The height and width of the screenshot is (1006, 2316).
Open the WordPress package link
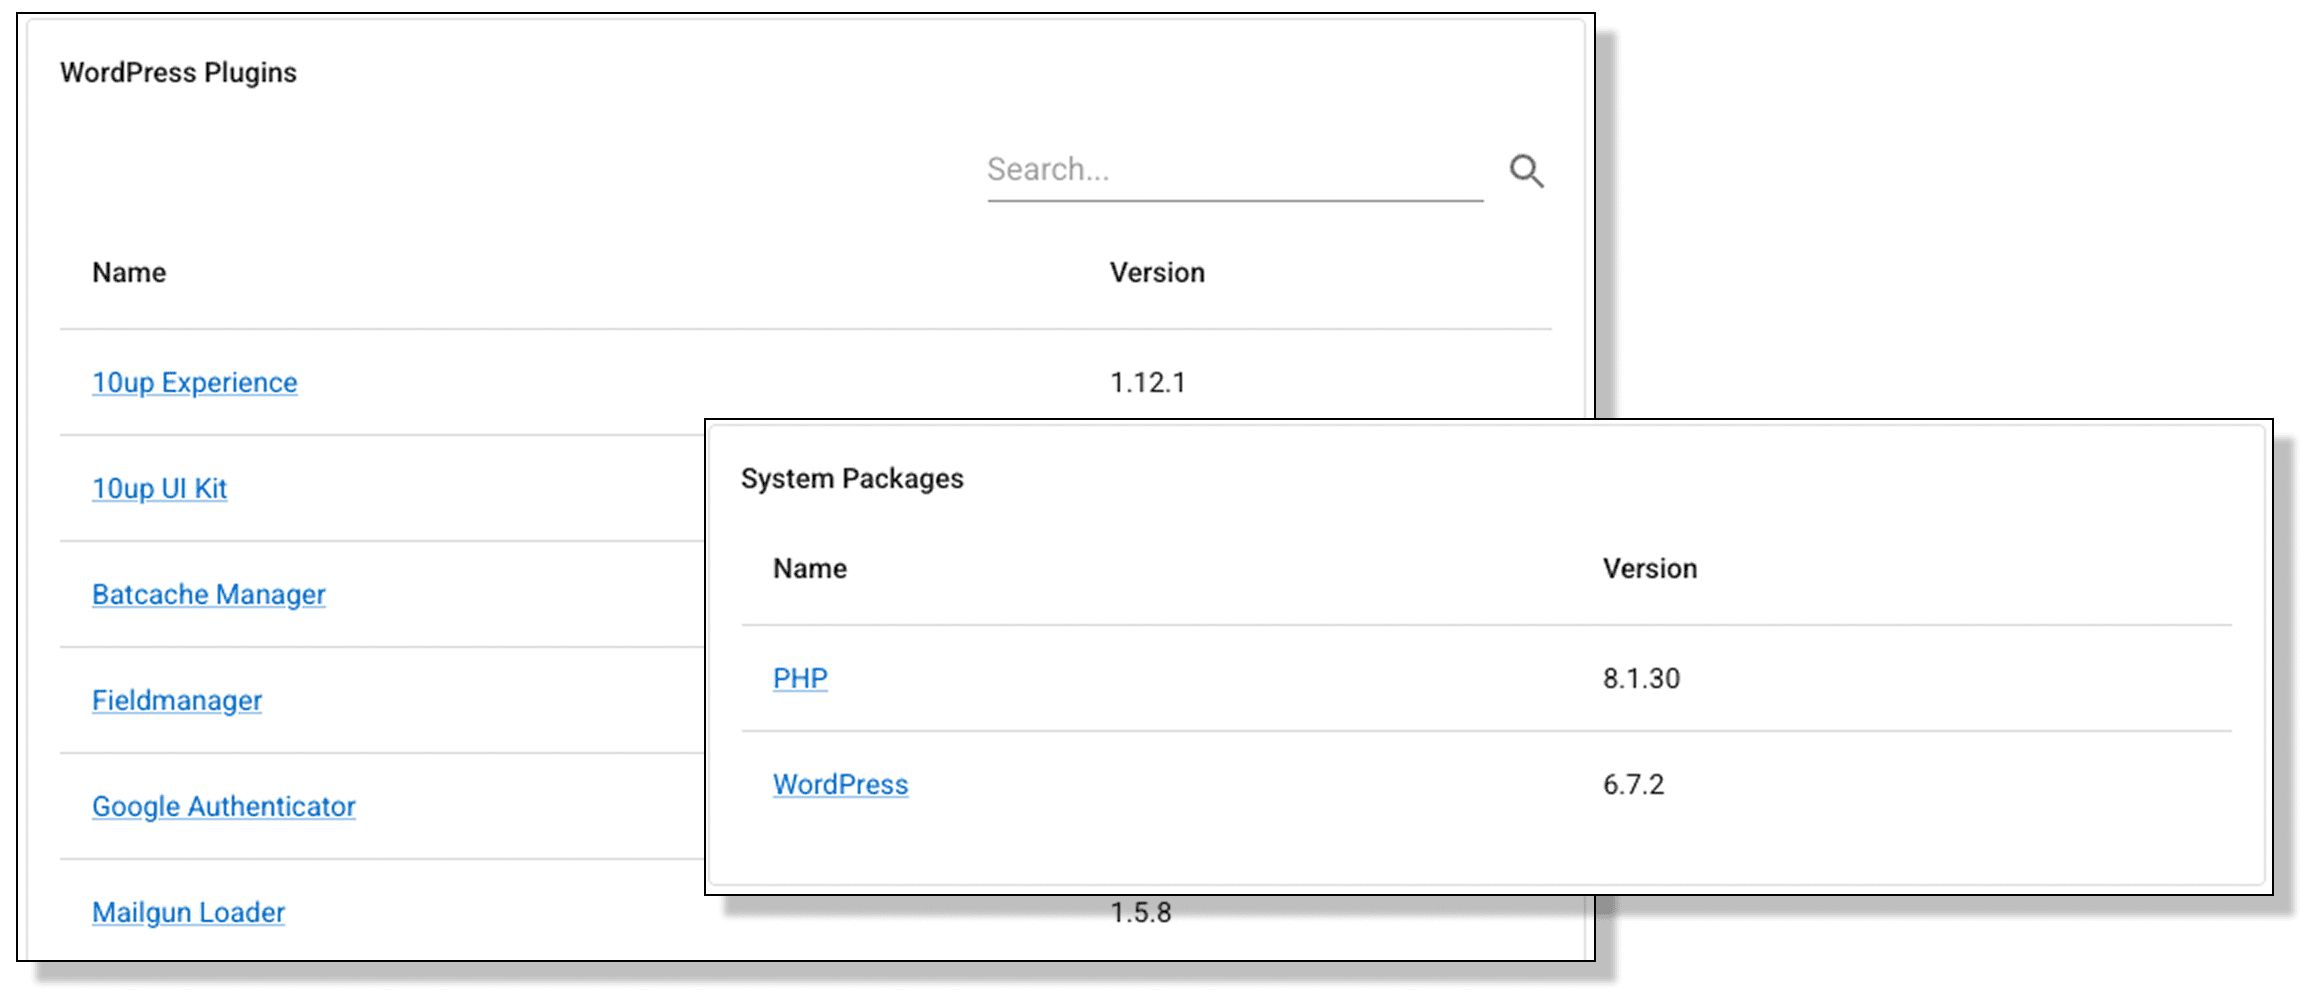tap(841, 784)
